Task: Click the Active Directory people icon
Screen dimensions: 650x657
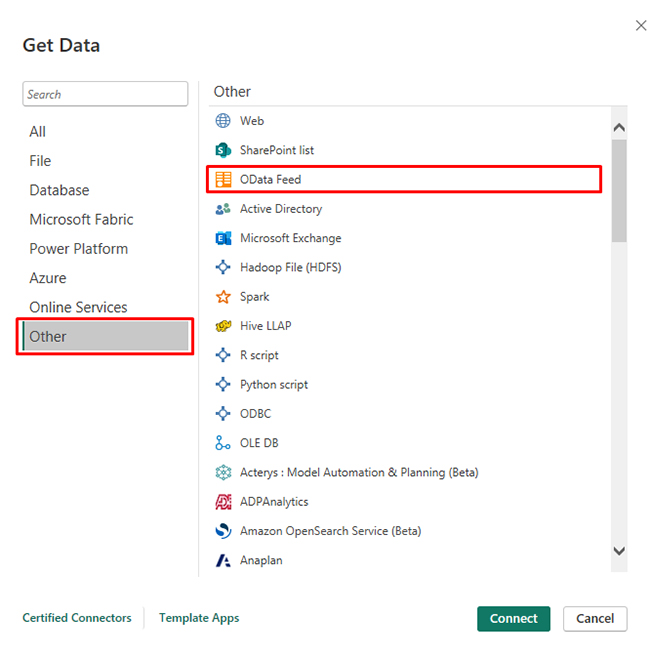Action: pyautogui.click(x=223, y=209)
